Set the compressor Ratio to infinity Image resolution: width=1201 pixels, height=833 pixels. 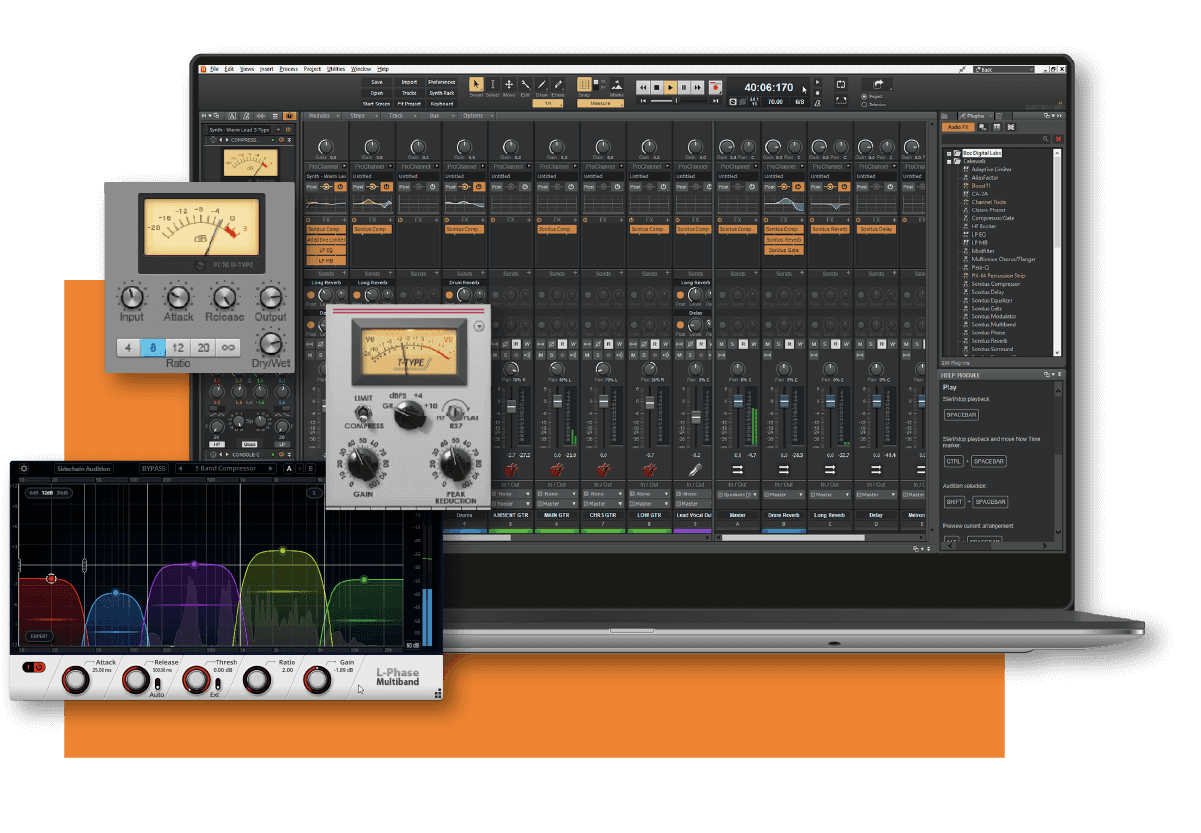click(x=228, y=347)
